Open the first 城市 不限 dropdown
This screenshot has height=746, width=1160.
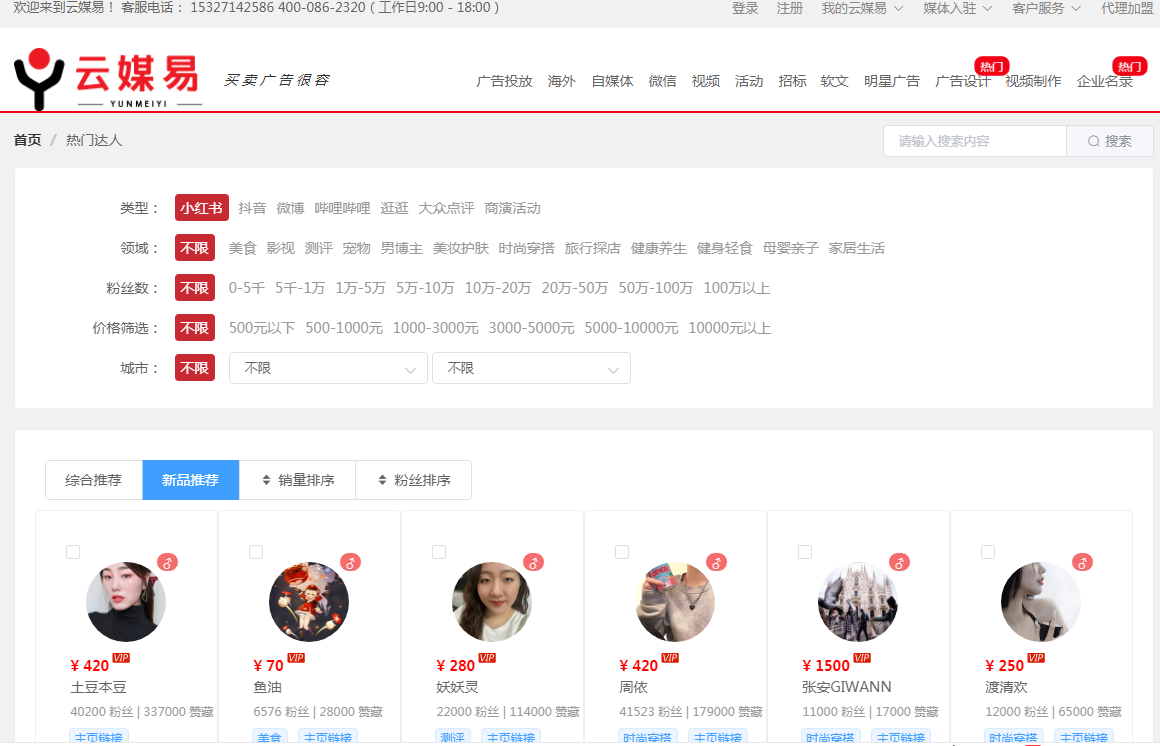coord(328,368)
